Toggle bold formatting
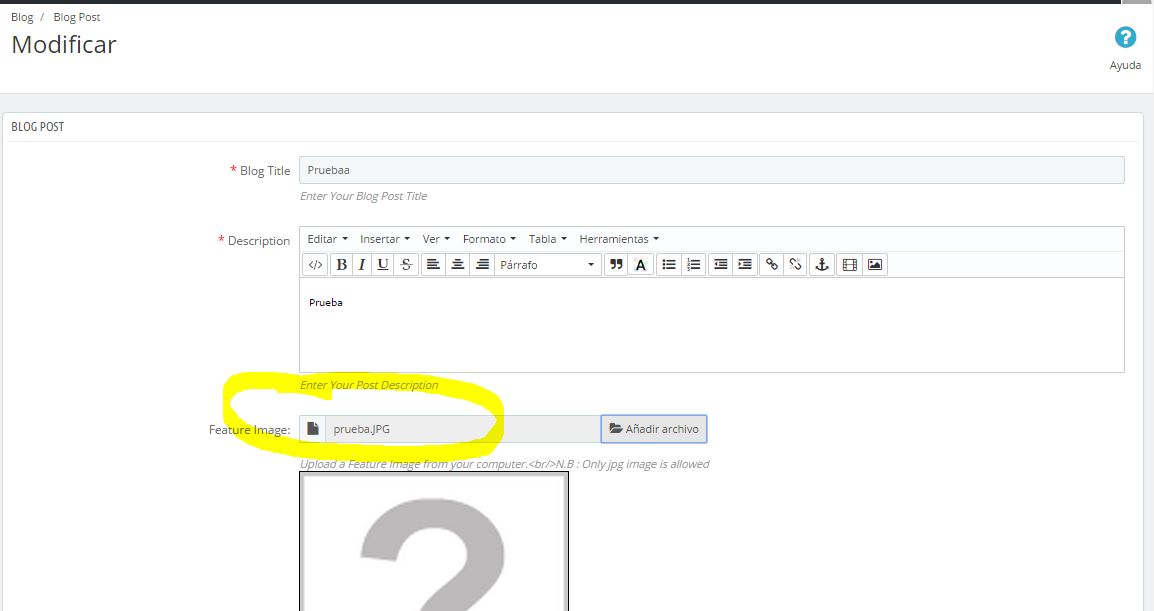 coord(341,265)
